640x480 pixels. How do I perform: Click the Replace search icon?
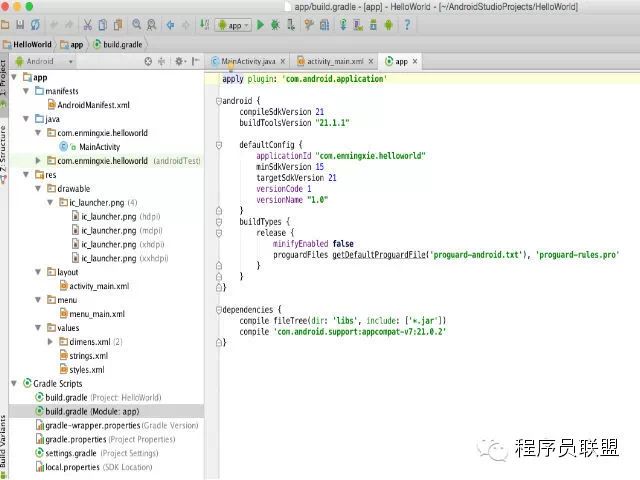[151, 25]
